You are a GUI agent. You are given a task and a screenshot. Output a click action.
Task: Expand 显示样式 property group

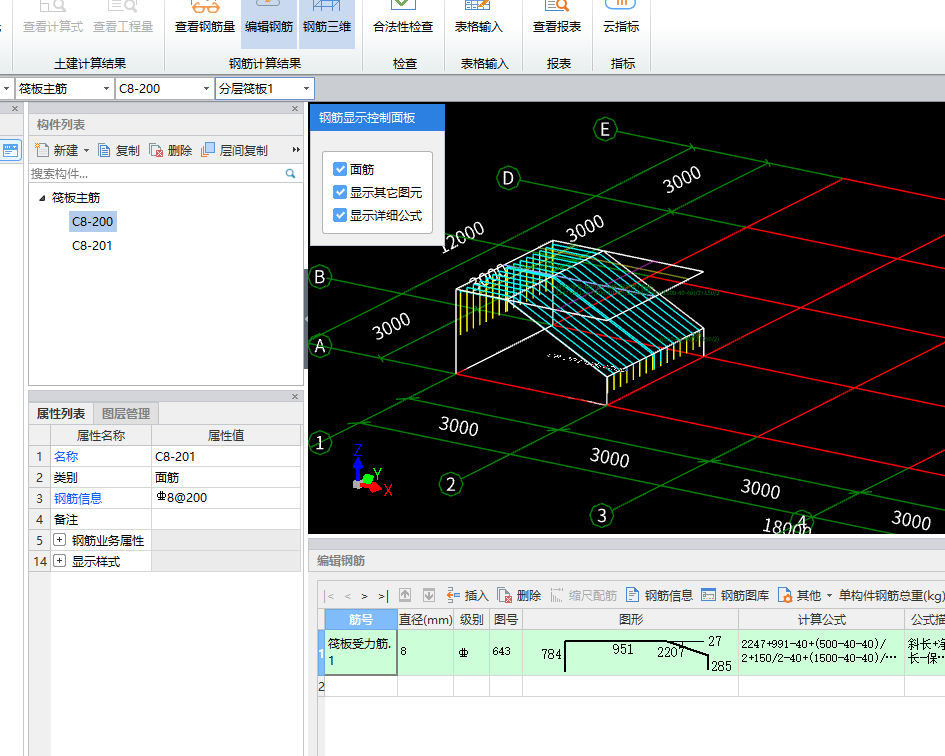(59, 561)
